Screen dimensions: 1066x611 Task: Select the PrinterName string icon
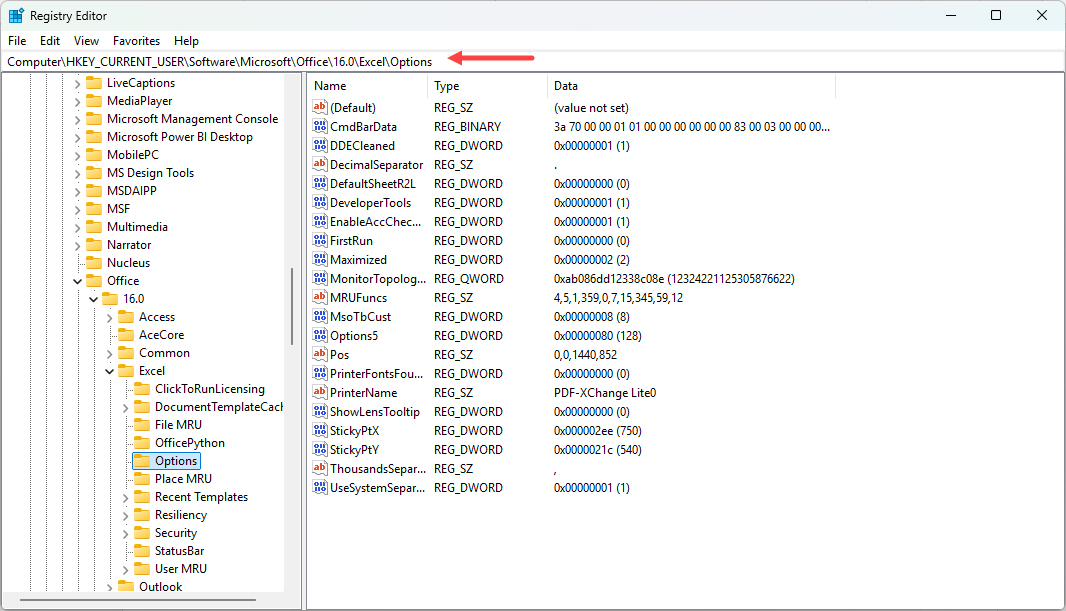(320, 392)
